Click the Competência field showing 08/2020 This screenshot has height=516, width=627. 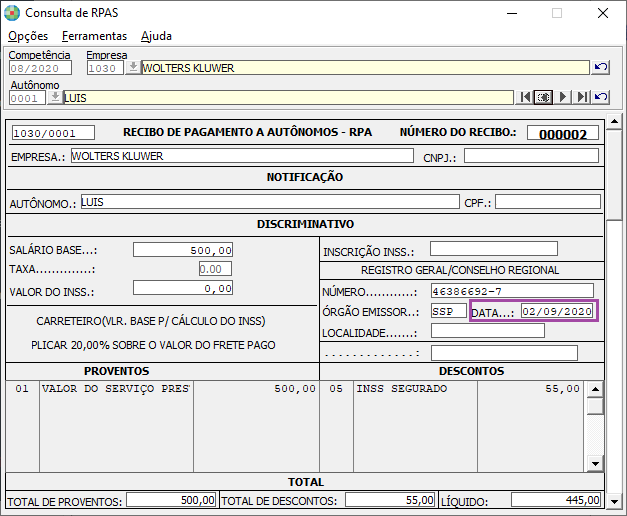40,68
